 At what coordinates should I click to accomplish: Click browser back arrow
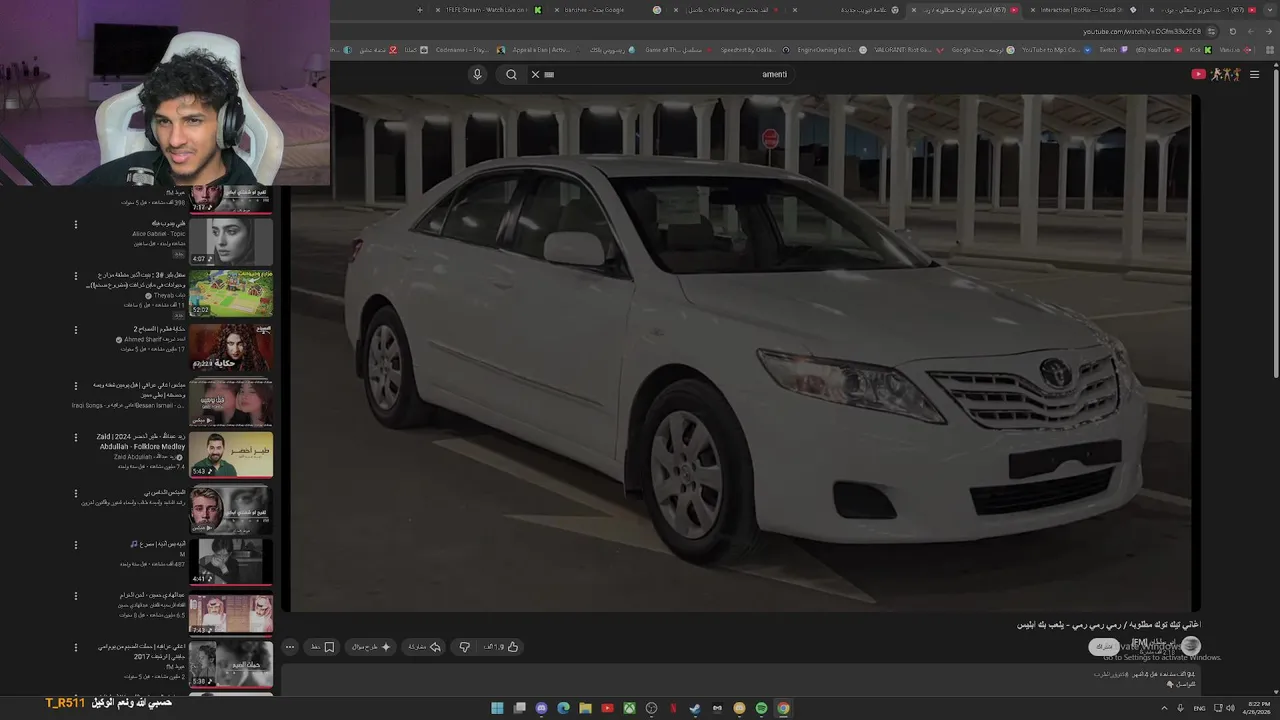click(x=1267, y=31)
